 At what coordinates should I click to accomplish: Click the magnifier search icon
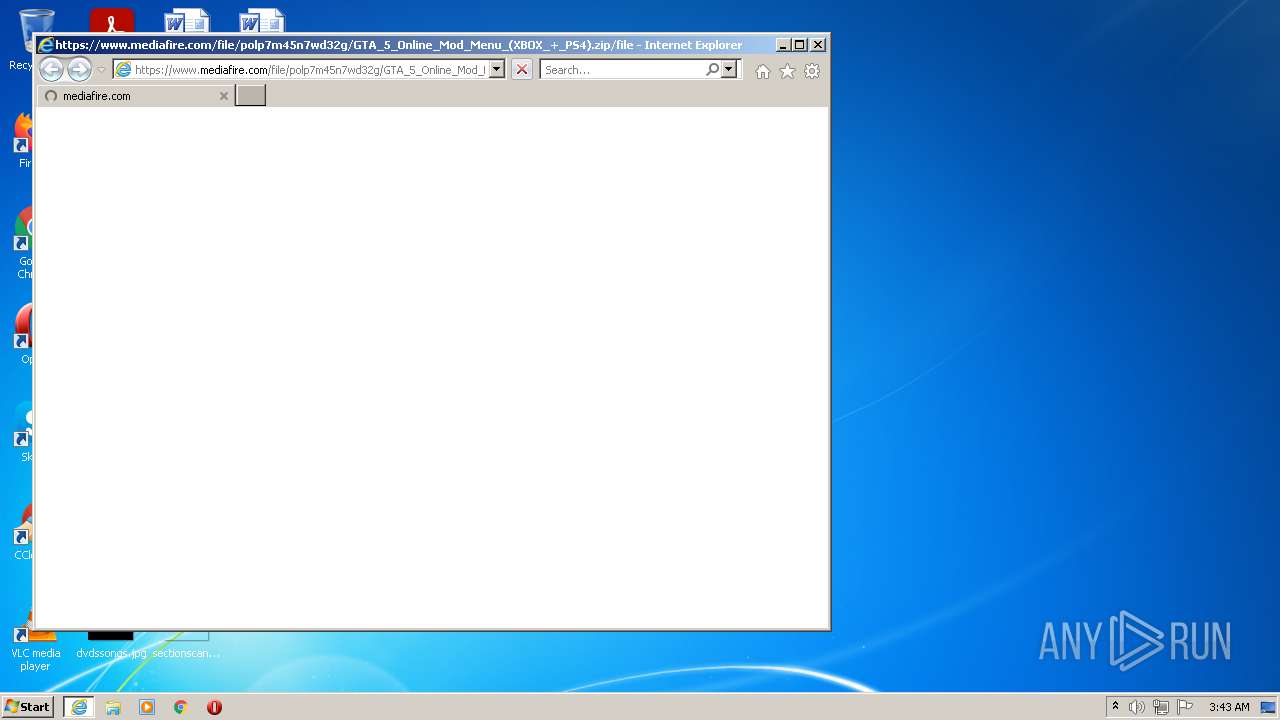712,70
